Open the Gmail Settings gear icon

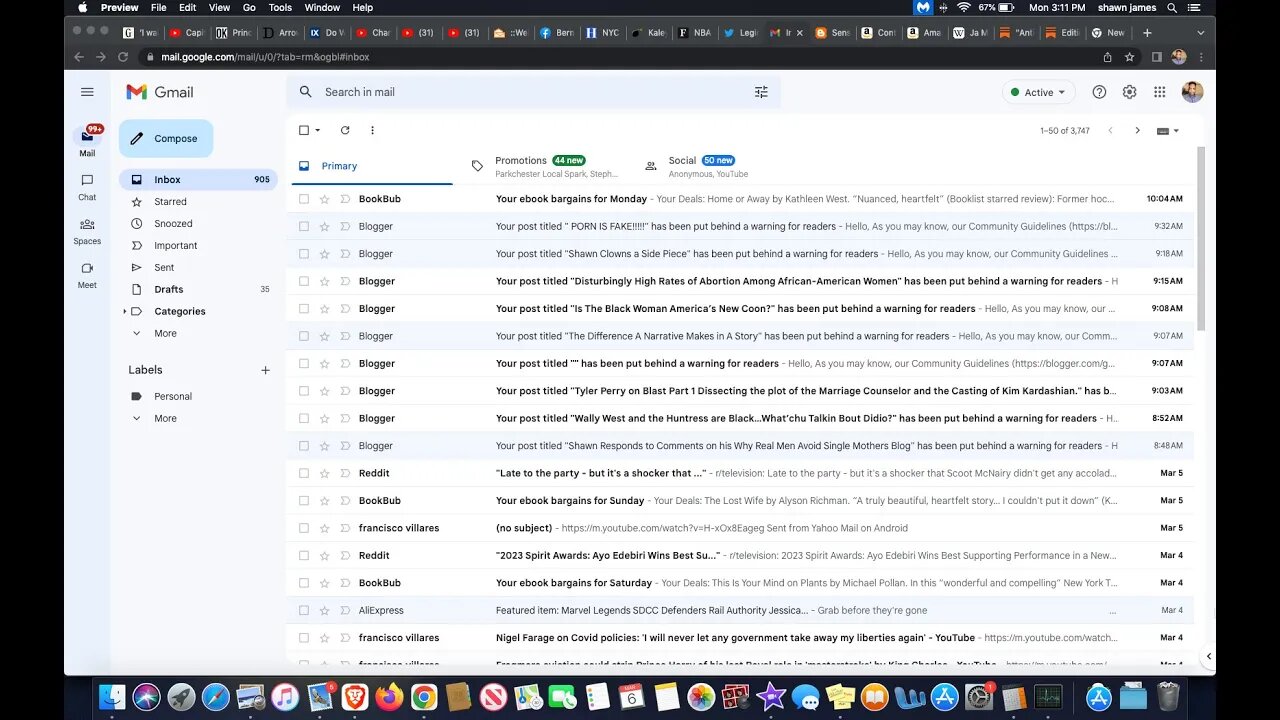[x=1129, y=92]
